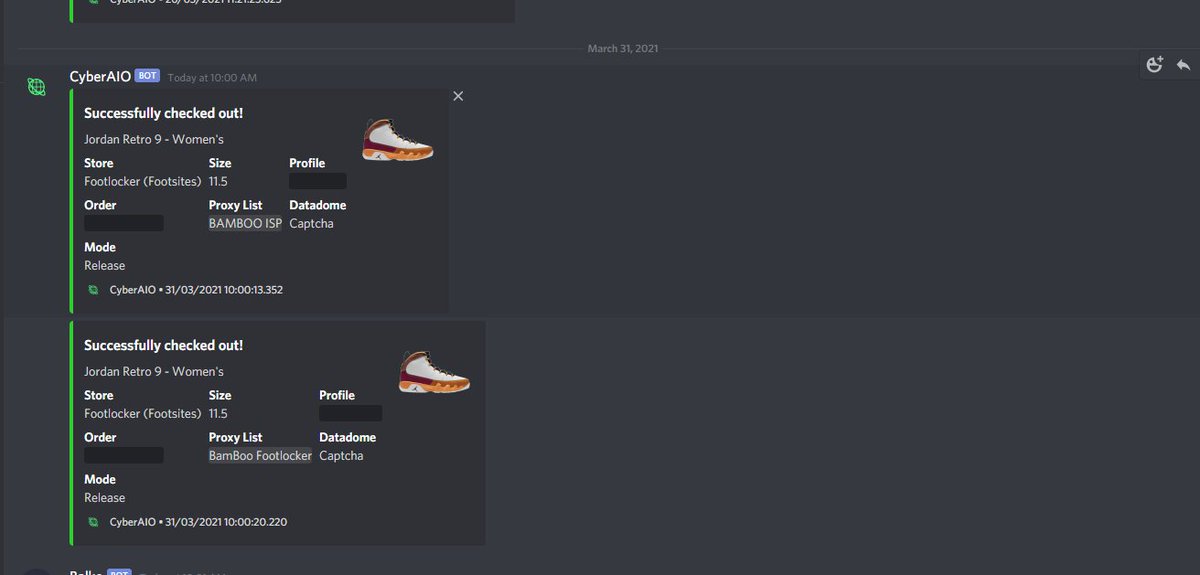This screenshot has width=1200, height=575.
Task: Click the March 31, 2021 date divider label
Action: (623, 48)
